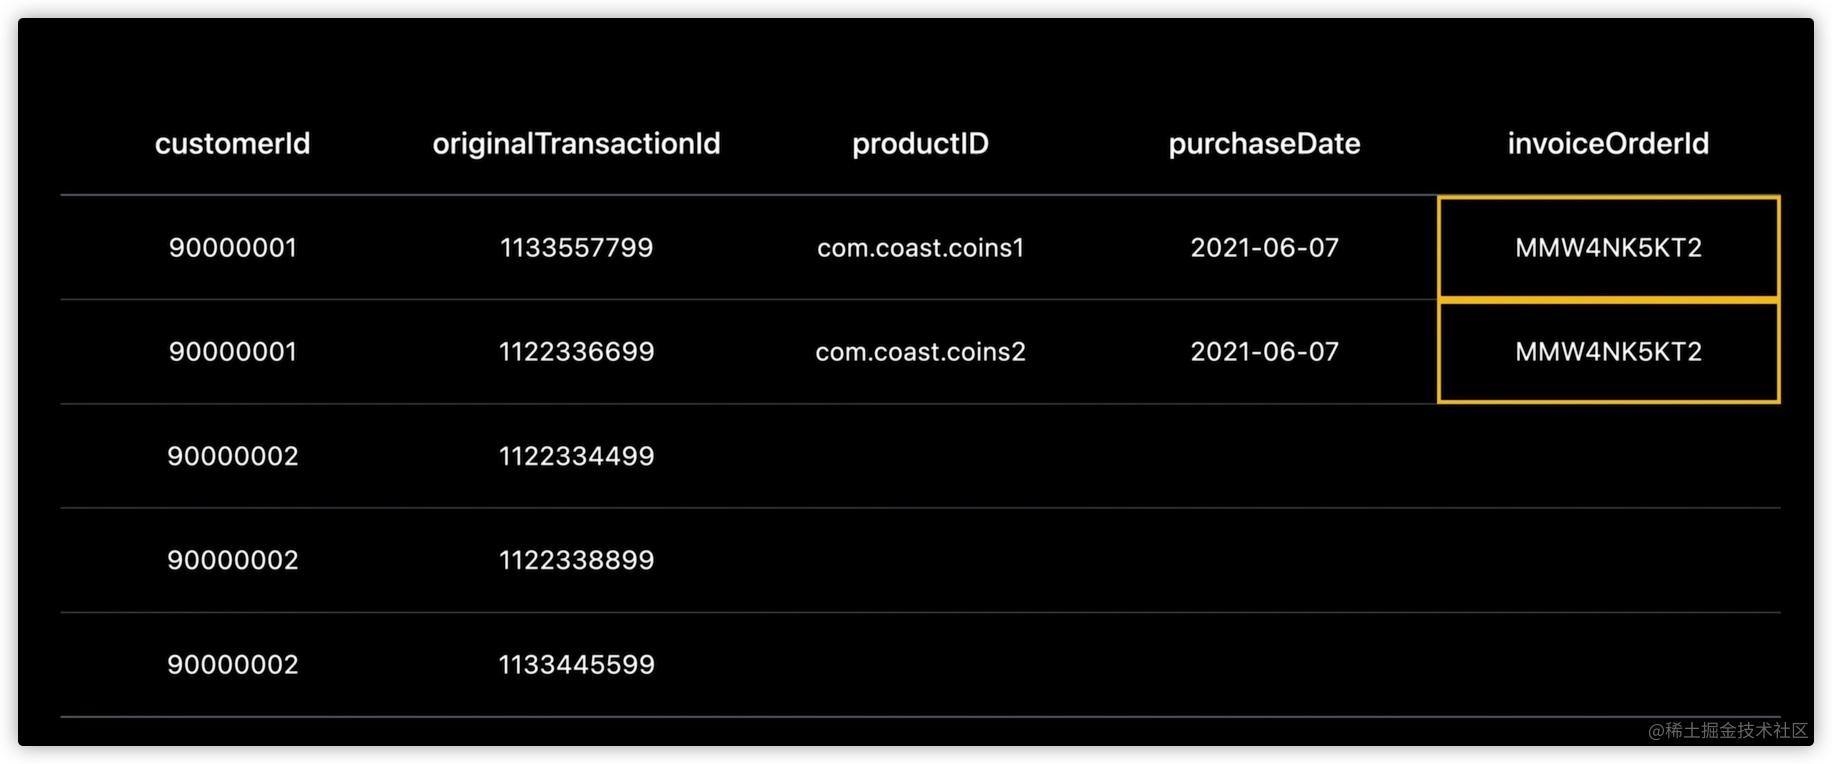The height and width of the screenshot is (764, 1832).
Task: Select the productID column header
Action: click(920, 144)
